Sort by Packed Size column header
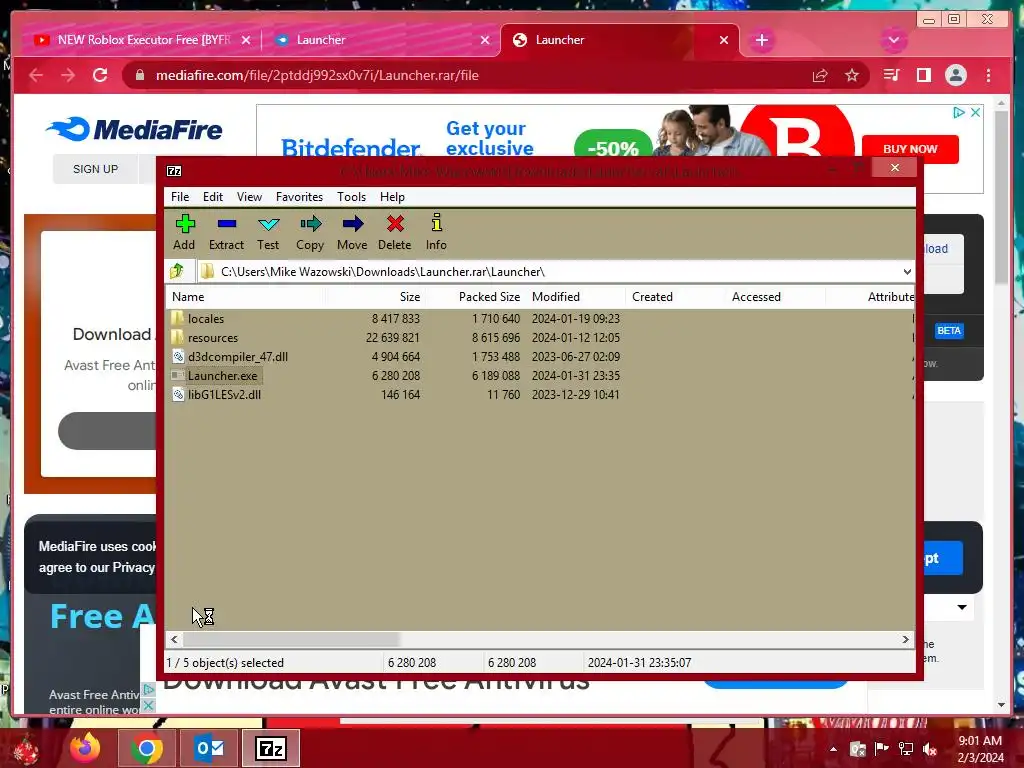This screenshot has width=1024, height=768. tap(475, 296)
